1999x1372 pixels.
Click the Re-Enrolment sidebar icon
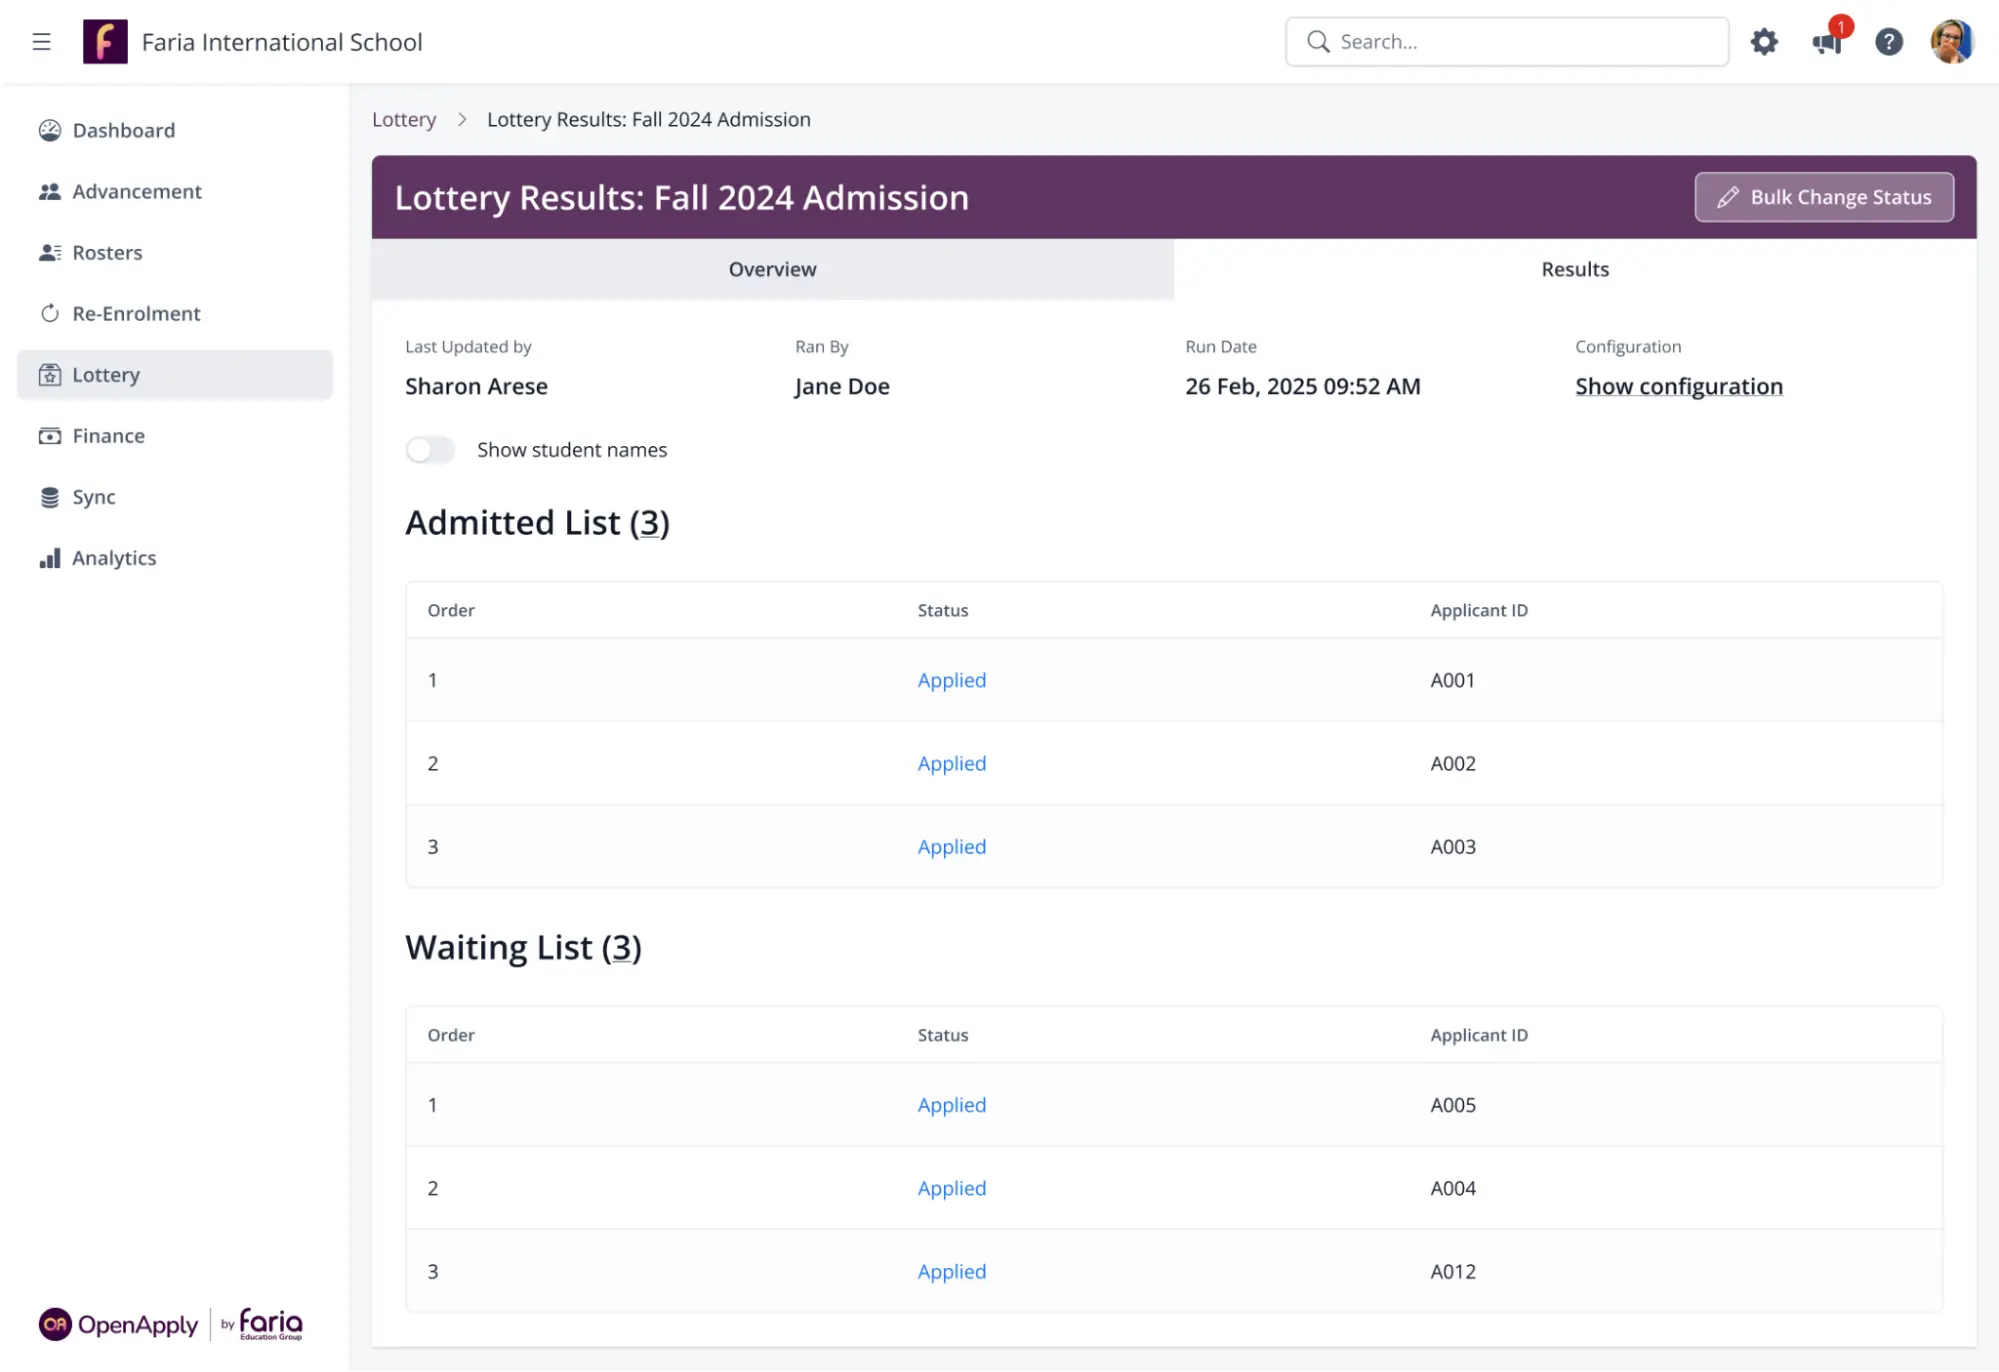(50, 314)
